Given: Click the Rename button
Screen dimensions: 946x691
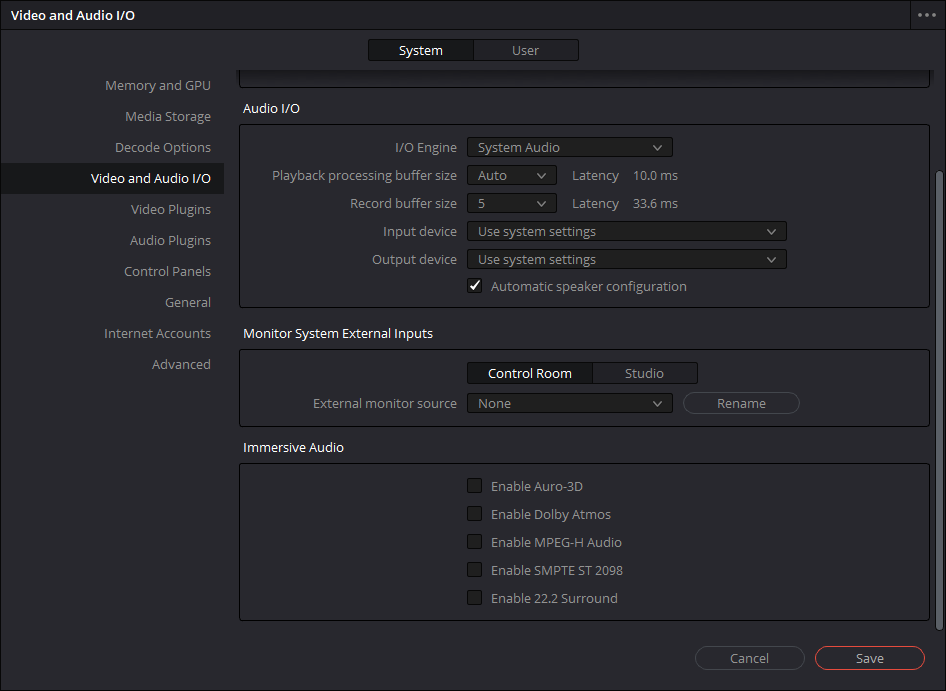Looking at the screenshot, I should click(741, 403).
